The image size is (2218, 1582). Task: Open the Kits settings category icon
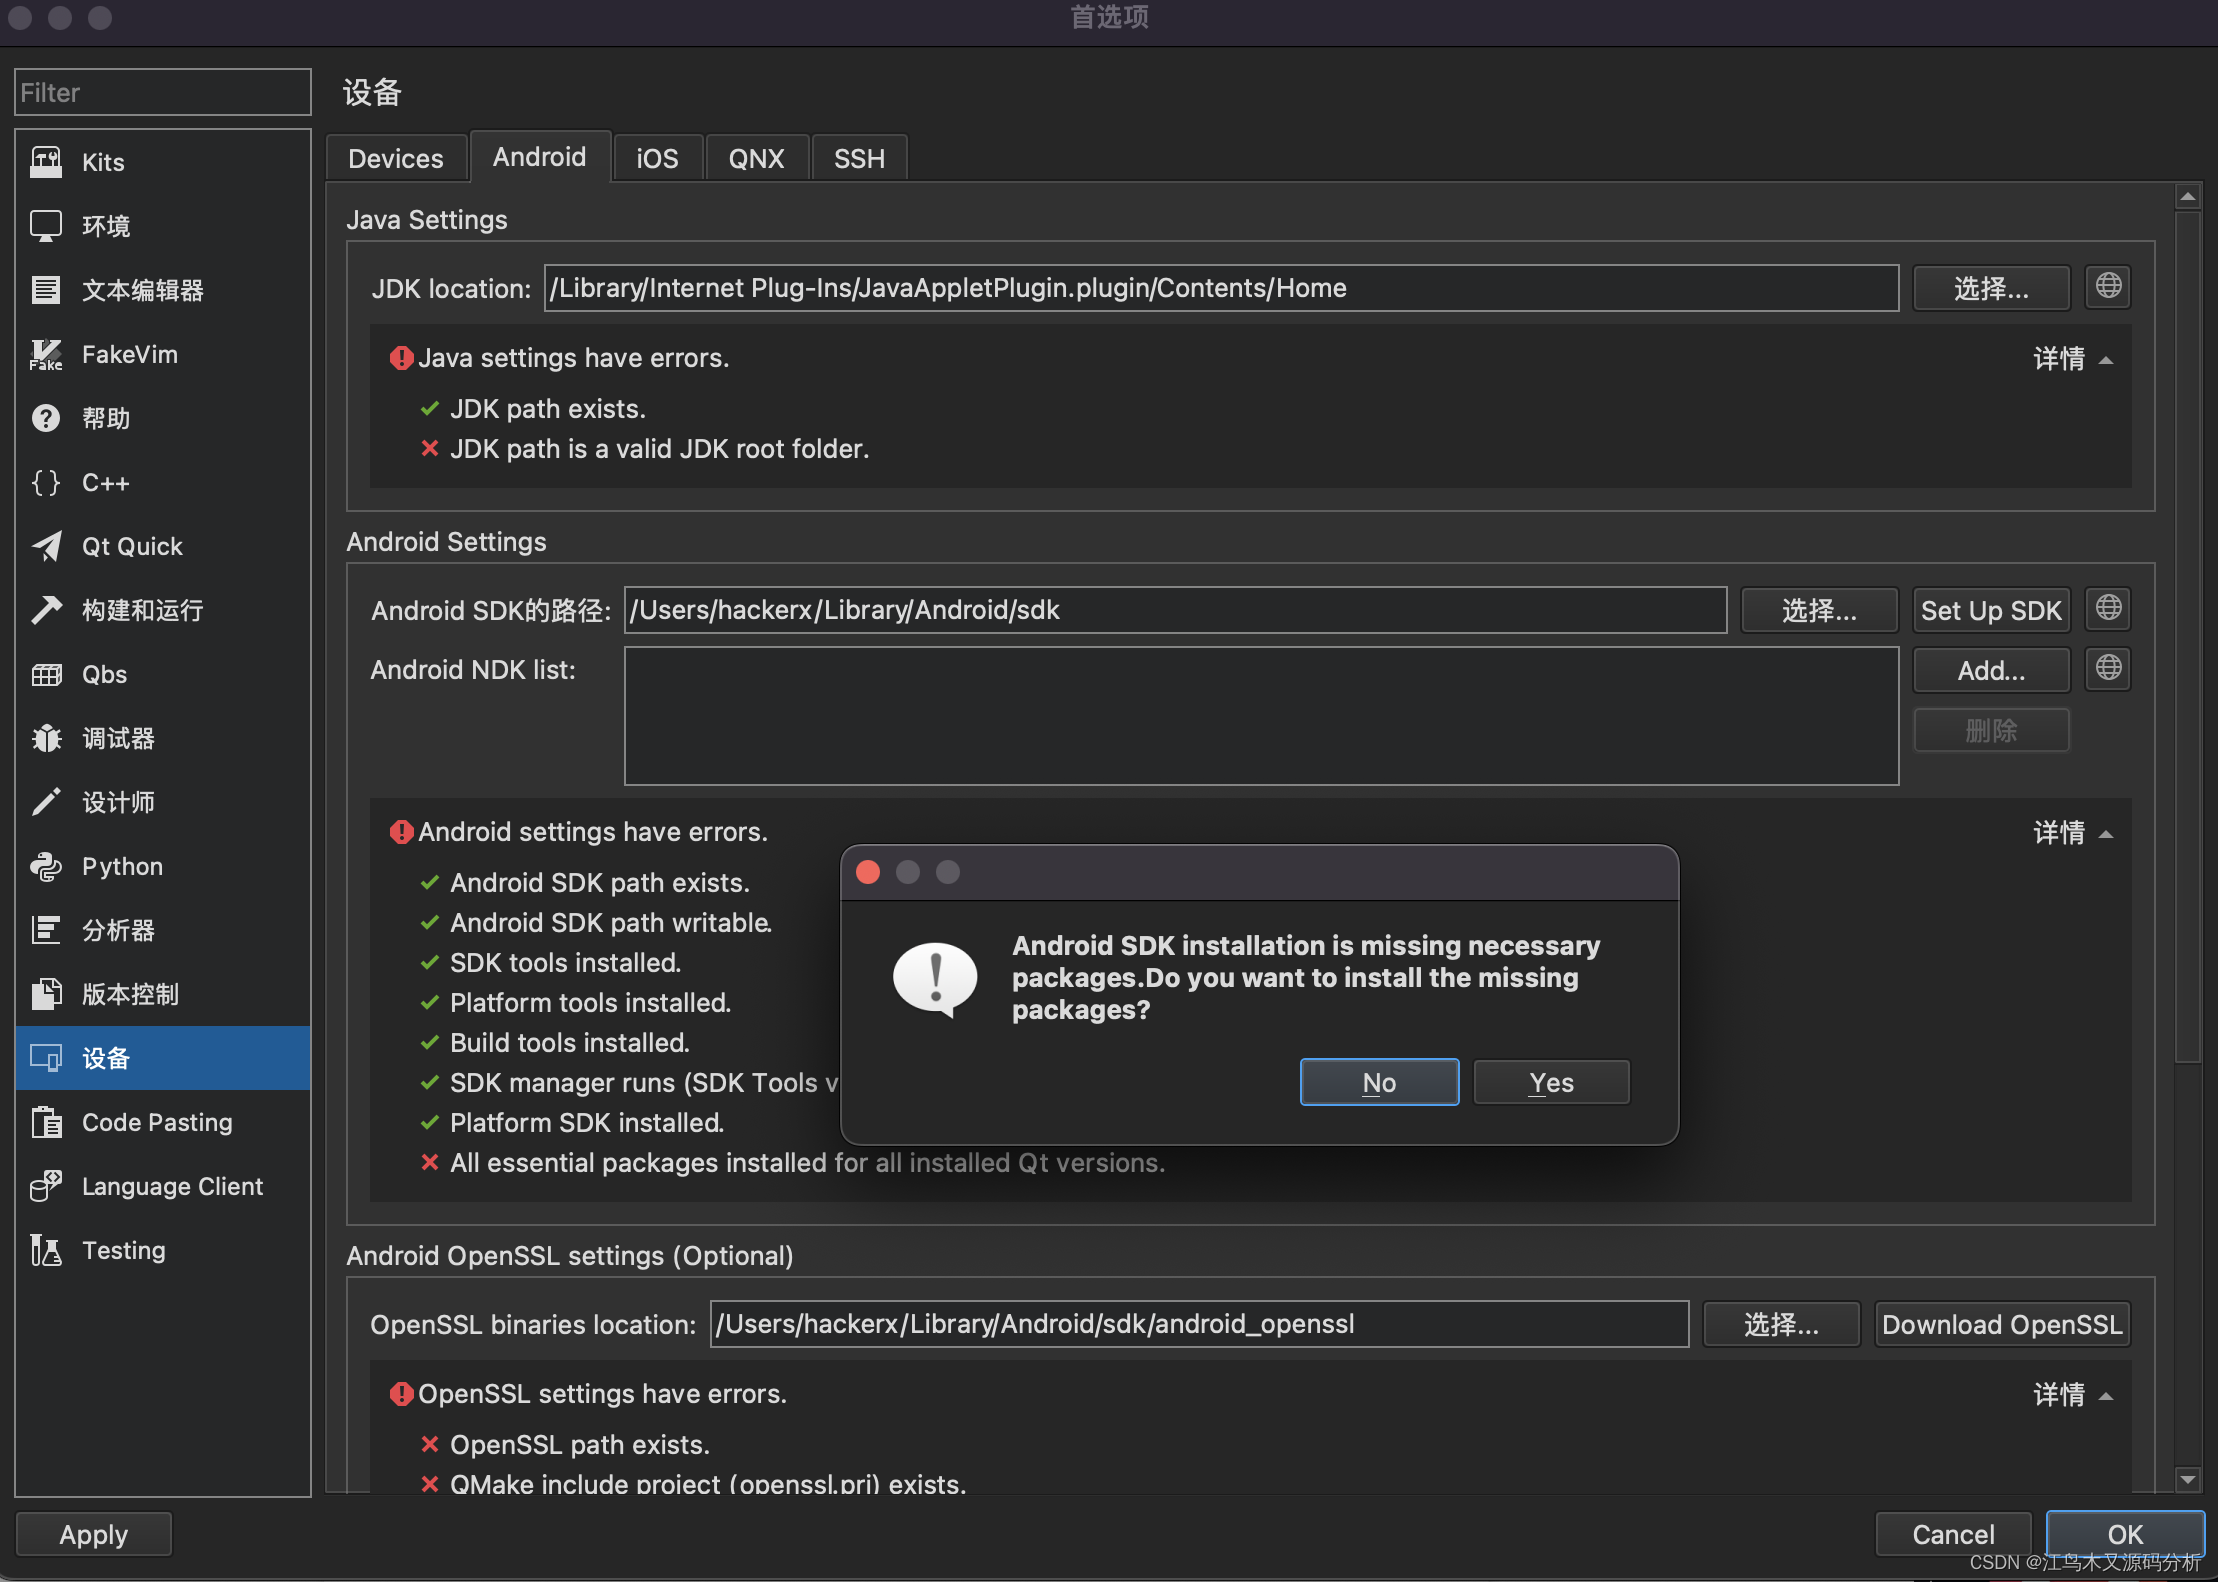46,162
